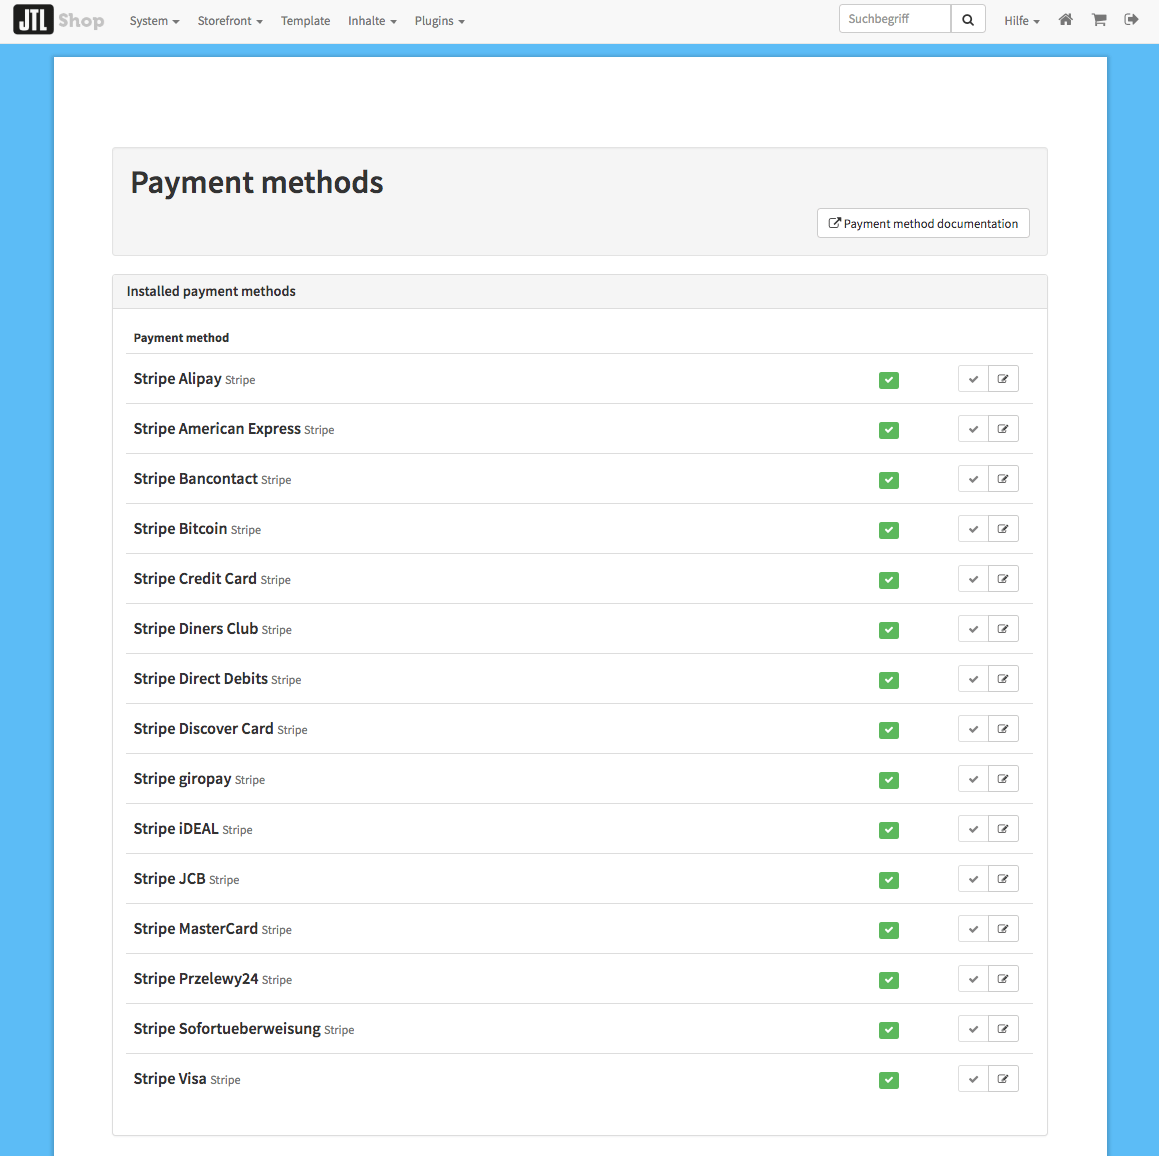This screenshot has width=1159, height=1156.
Task: Edit the Stripe Visa payment method
Action: coord(1003,1079)
